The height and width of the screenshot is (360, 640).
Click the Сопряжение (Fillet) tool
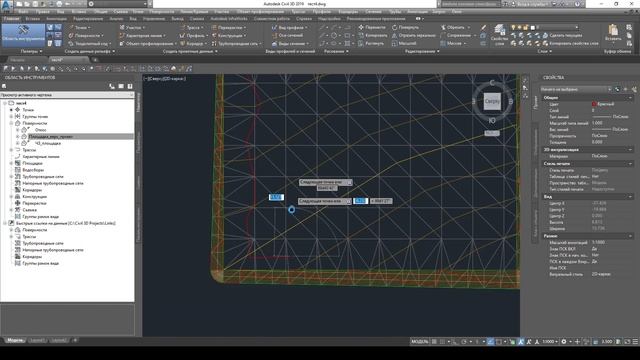tap(458, 36)
